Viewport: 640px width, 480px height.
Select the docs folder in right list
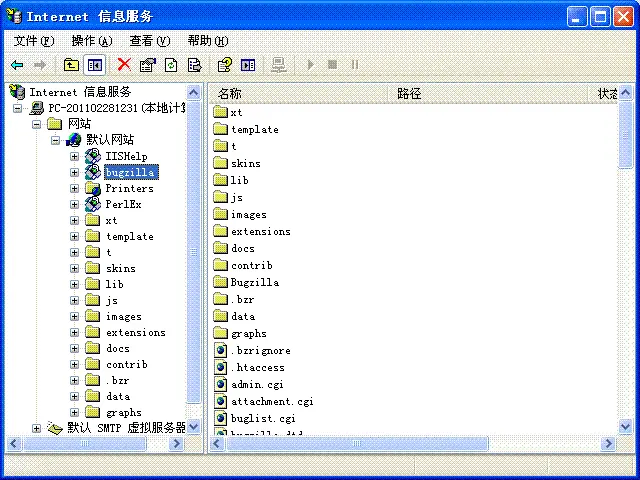[243, 248]
